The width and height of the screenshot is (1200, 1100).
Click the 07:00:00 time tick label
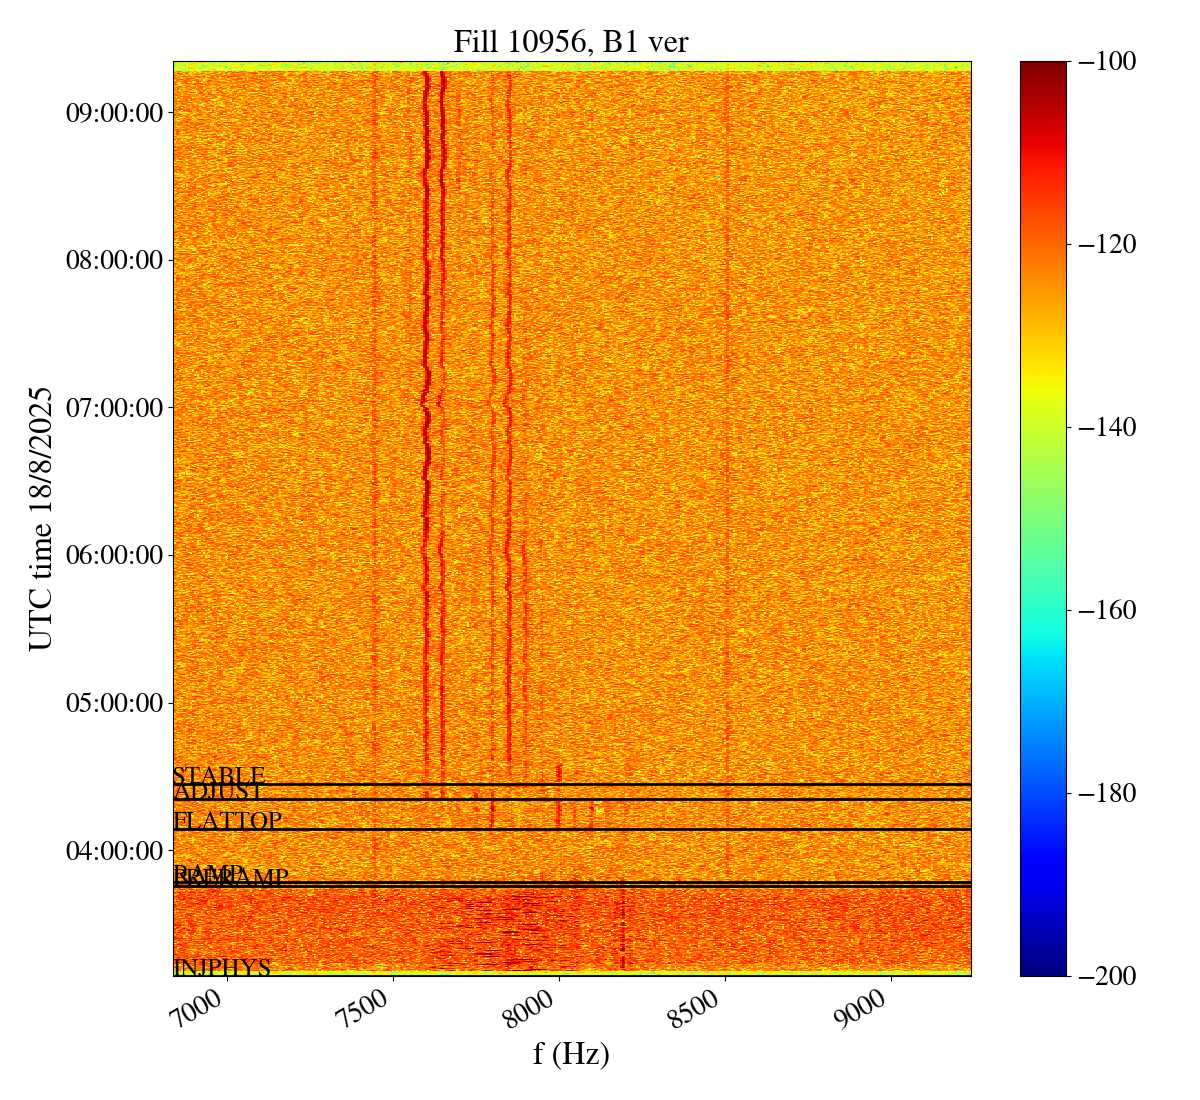click(113, 408)
